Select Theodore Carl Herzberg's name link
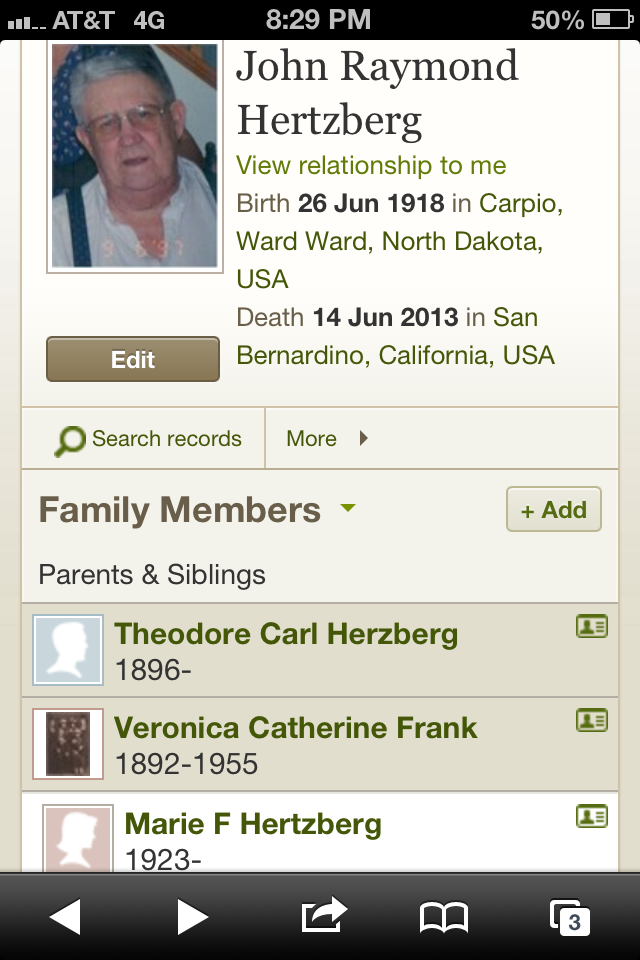The width and height of the screenshot is (640, 960). (x=287, y=633)
